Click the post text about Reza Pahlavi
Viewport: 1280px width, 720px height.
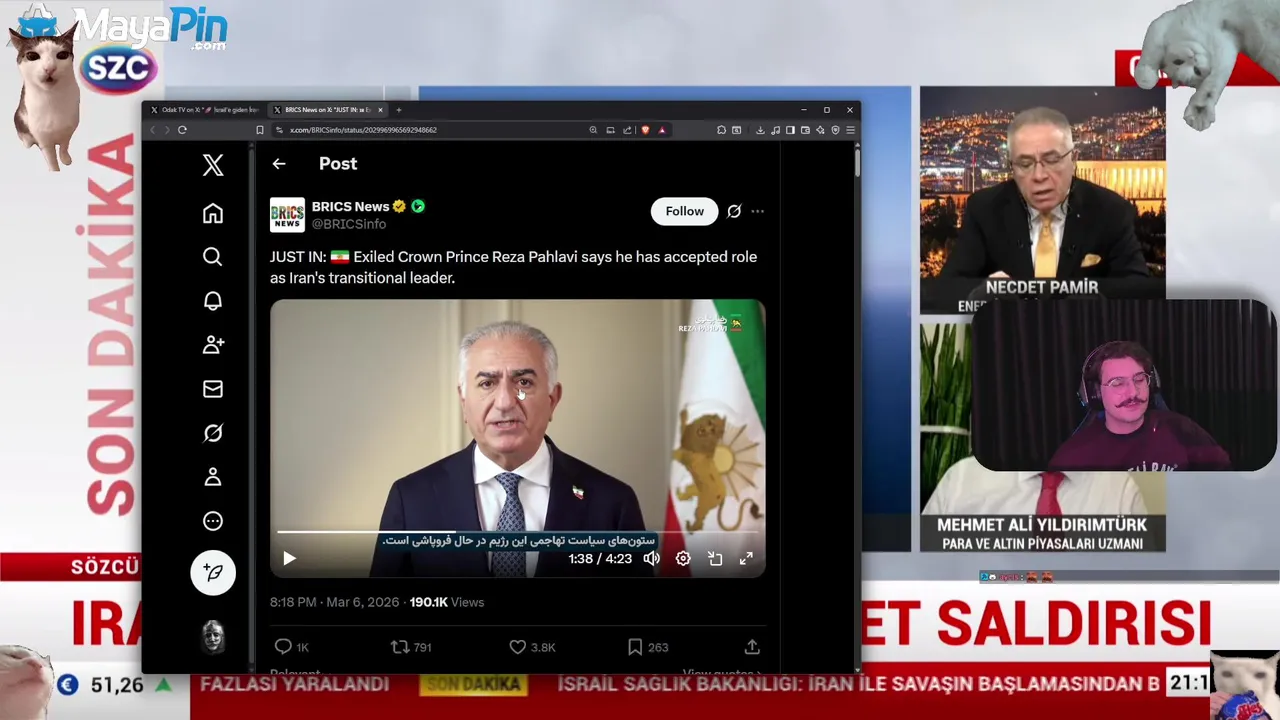tap(513, 267)
